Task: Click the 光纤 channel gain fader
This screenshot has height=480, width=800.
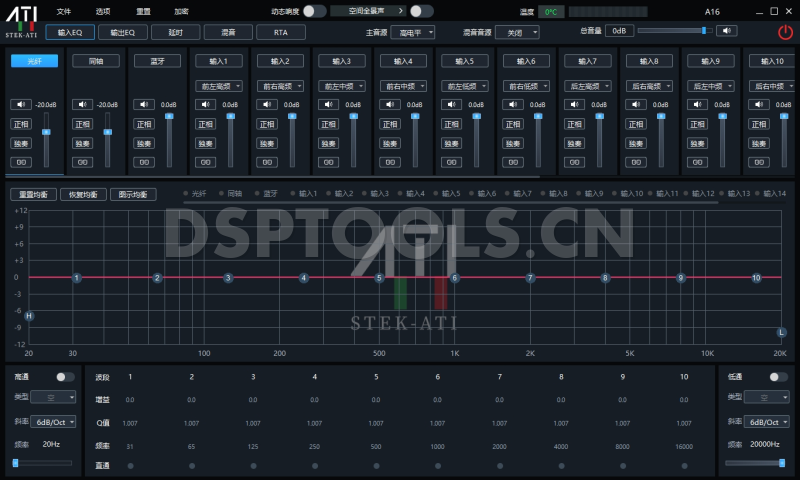Action: (x=46, y=140)
